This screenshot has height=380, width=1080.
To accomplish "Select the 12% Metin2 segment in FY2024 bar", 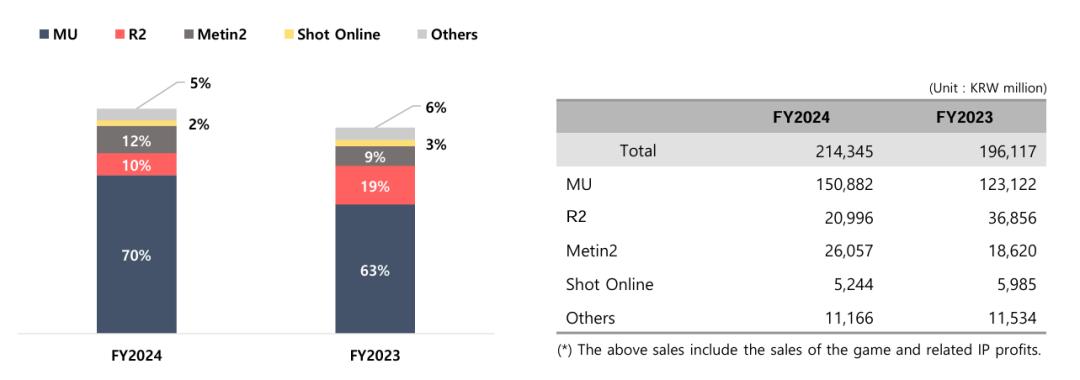I will (x=136, y=140).
